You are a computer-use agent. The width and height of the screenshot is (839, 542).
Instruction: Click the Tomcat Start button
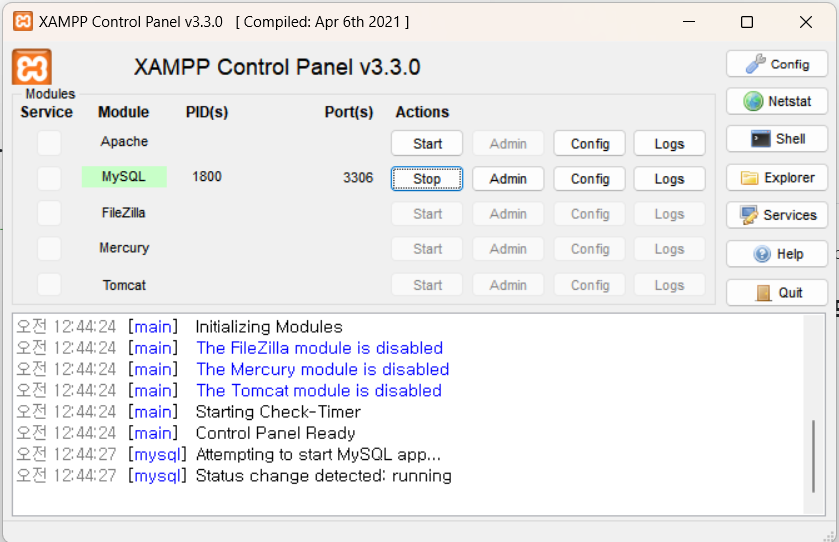point(427,285)
